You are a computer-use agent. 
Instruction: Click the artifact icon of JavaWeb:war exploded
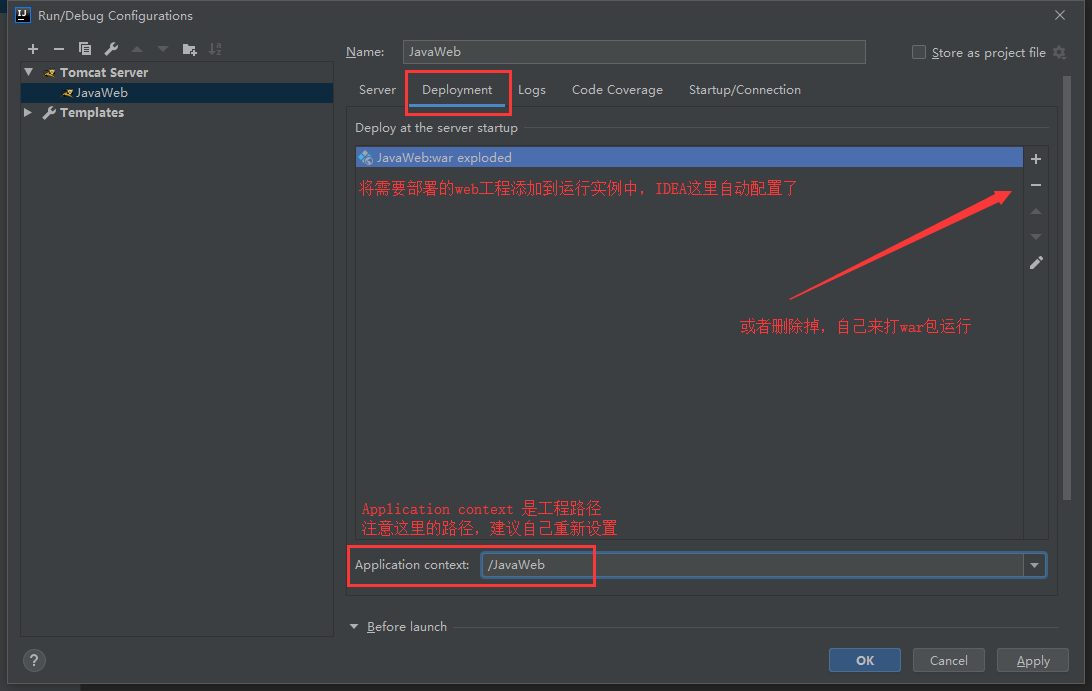pyautogui.click(x=365, y=158)
